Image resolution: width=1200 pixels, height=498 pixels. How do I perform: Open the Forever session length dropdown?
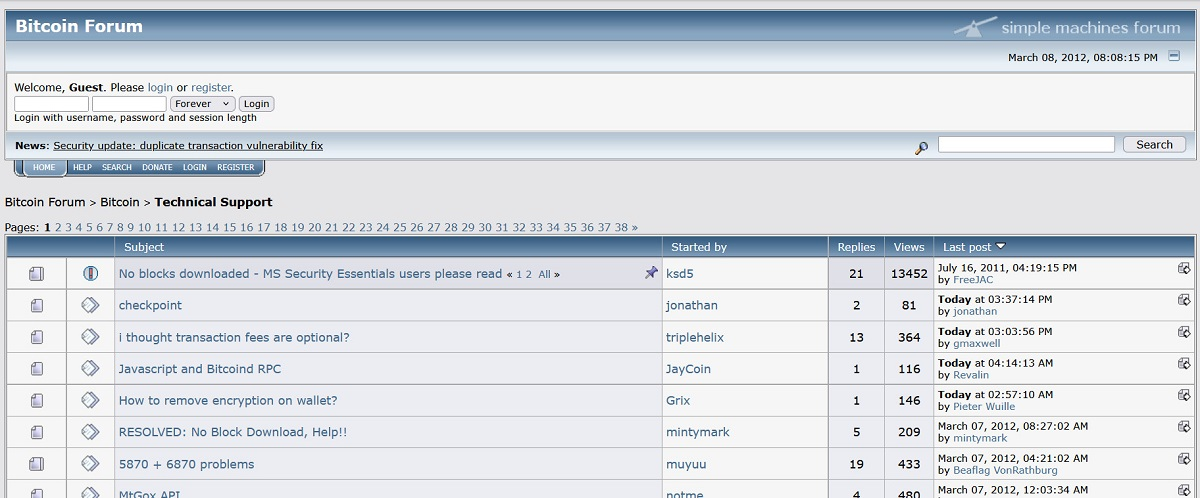click(202, 104)
